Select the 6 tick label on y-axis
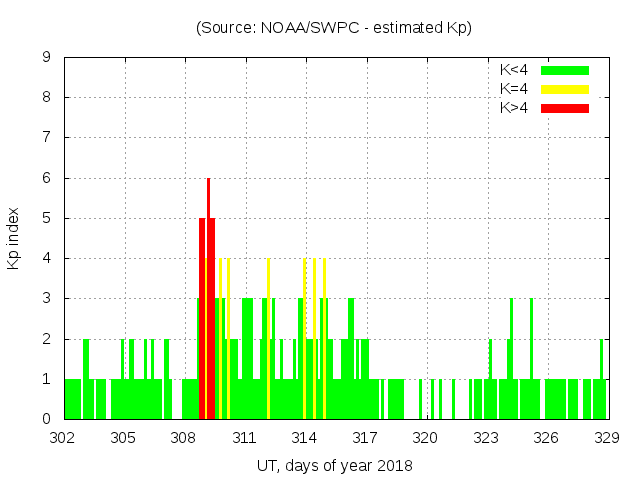640x480 pixels. click(x=47, y=178)
